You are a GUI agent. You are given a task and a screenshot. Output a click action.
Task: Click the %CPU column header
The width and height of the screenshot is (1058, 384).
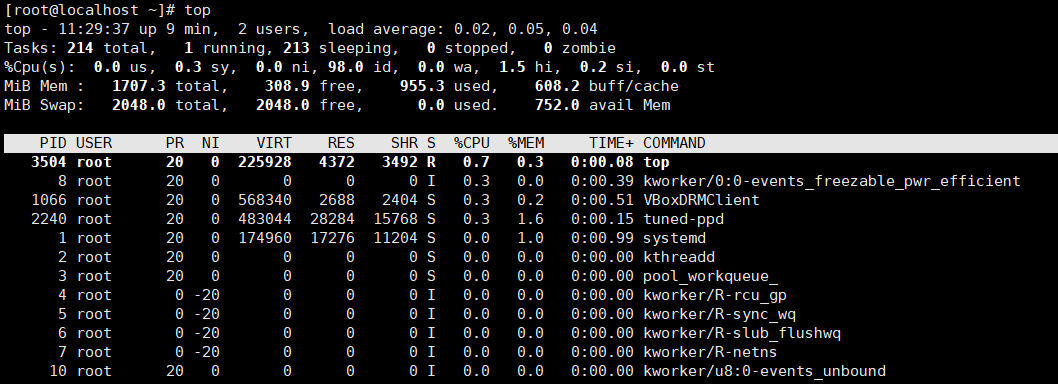(x=472, y=143)
